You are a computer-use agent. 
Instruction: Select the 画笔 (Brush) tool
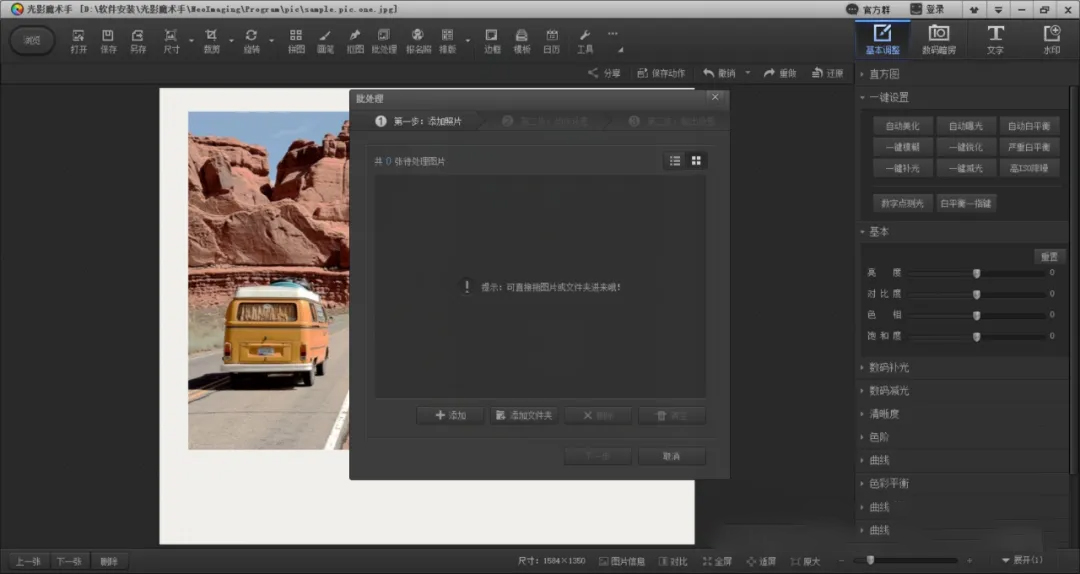[x=325, y=41]
